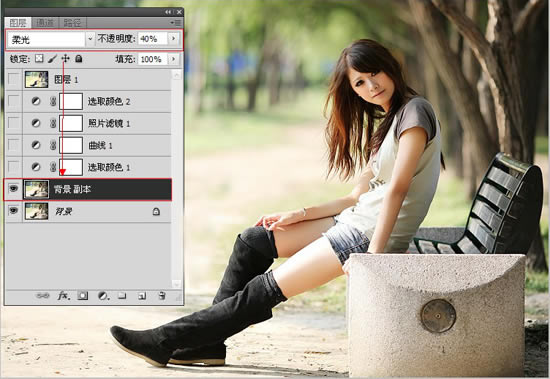This screenshot has height=379, width=550.
Task: Click the 照片滤镜 1 mask link icon
Action: 53,123
